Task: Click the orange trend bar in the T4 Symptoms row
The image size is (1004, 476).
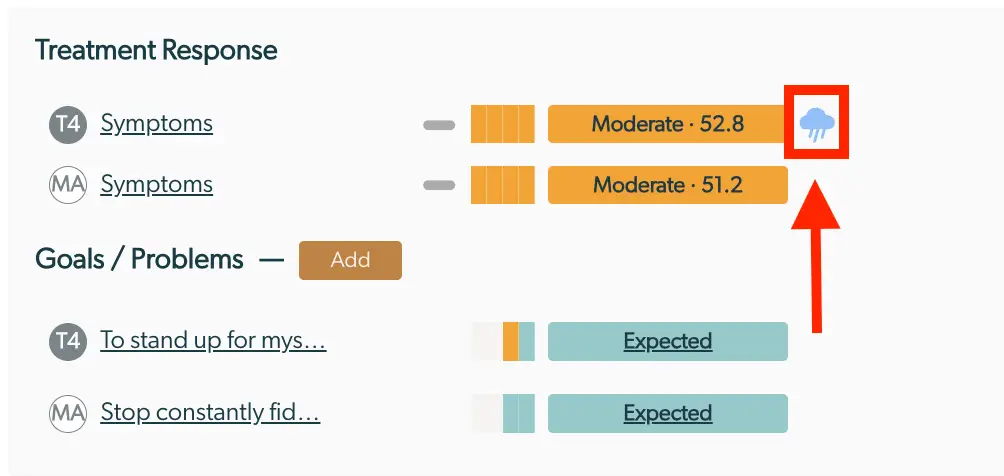Action: pos(503,125)
